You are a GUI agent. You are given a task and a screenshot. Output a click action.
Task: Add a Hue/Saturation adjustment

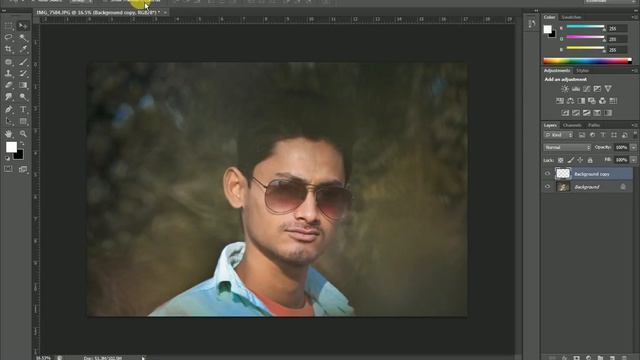[x=560, y=101]
